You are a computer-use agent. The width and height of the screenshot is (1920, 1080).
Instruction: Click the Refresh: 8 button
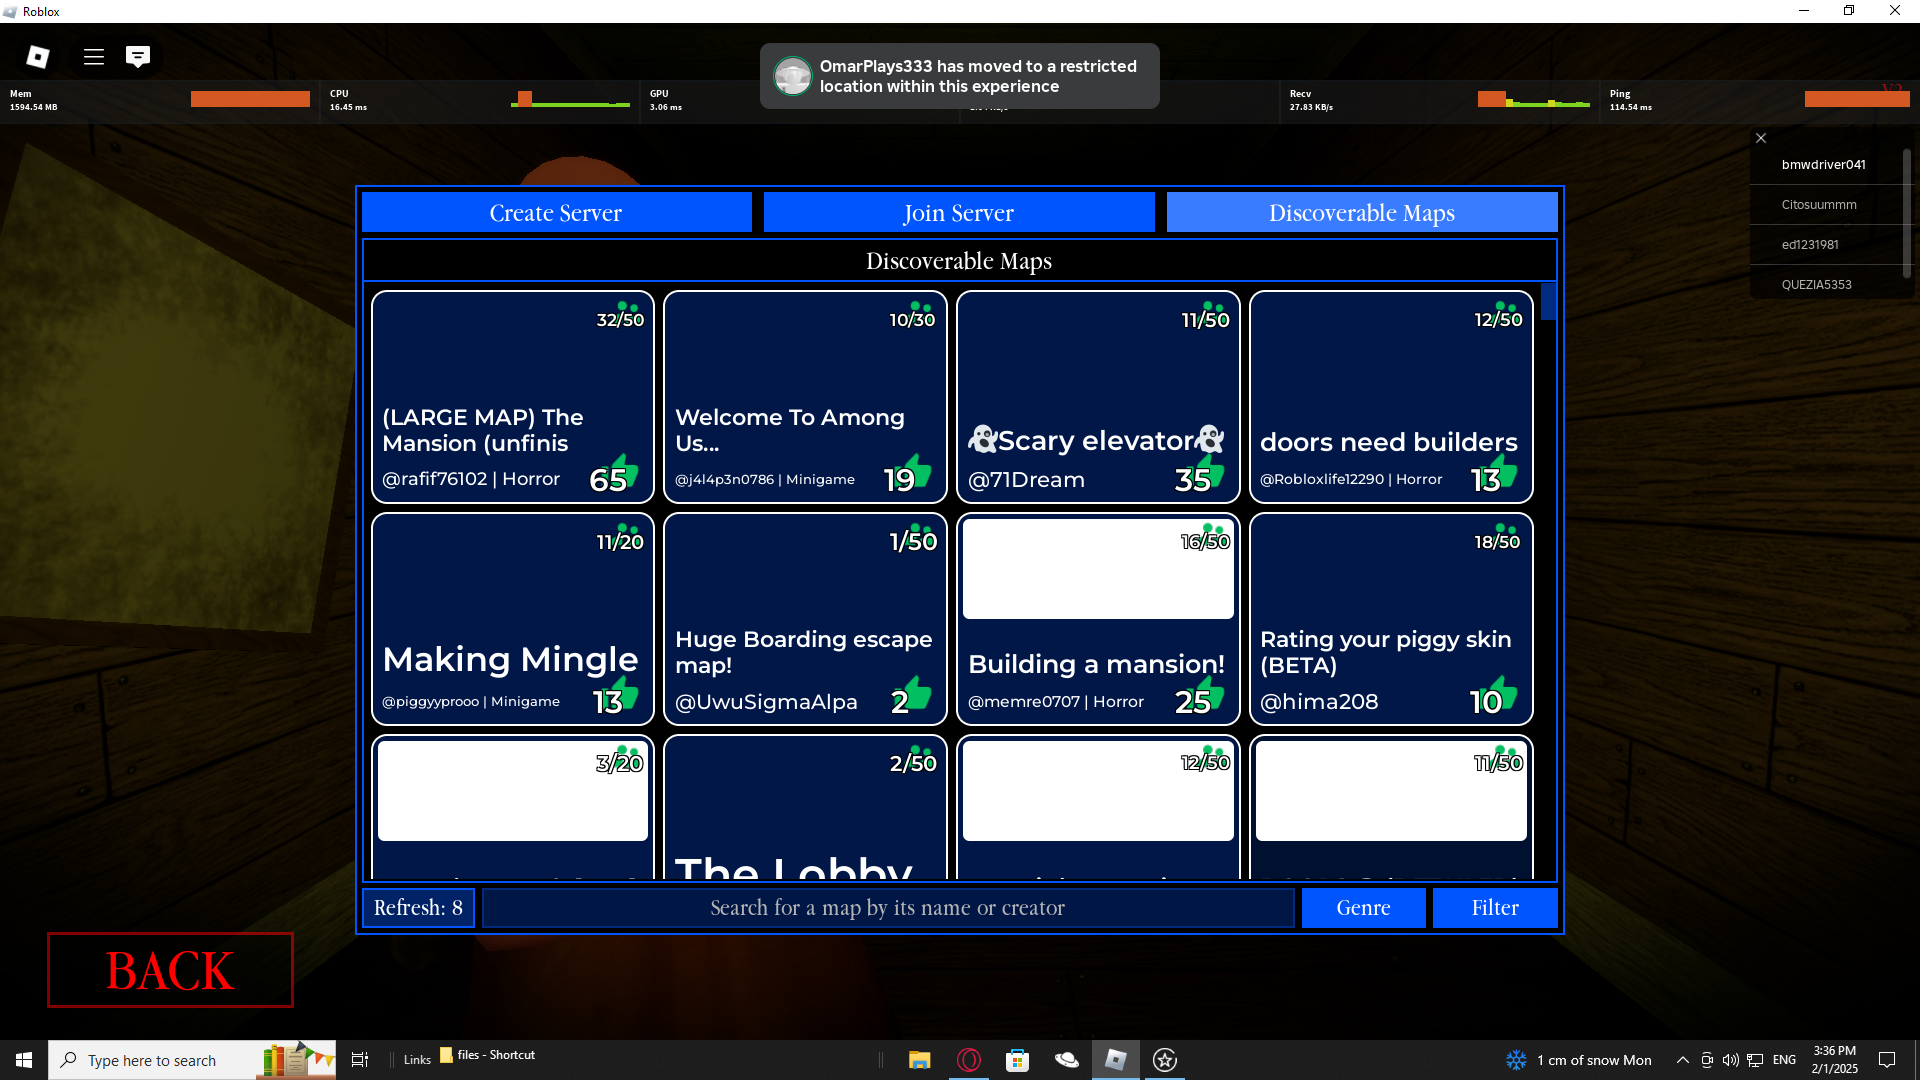point(418,908)
